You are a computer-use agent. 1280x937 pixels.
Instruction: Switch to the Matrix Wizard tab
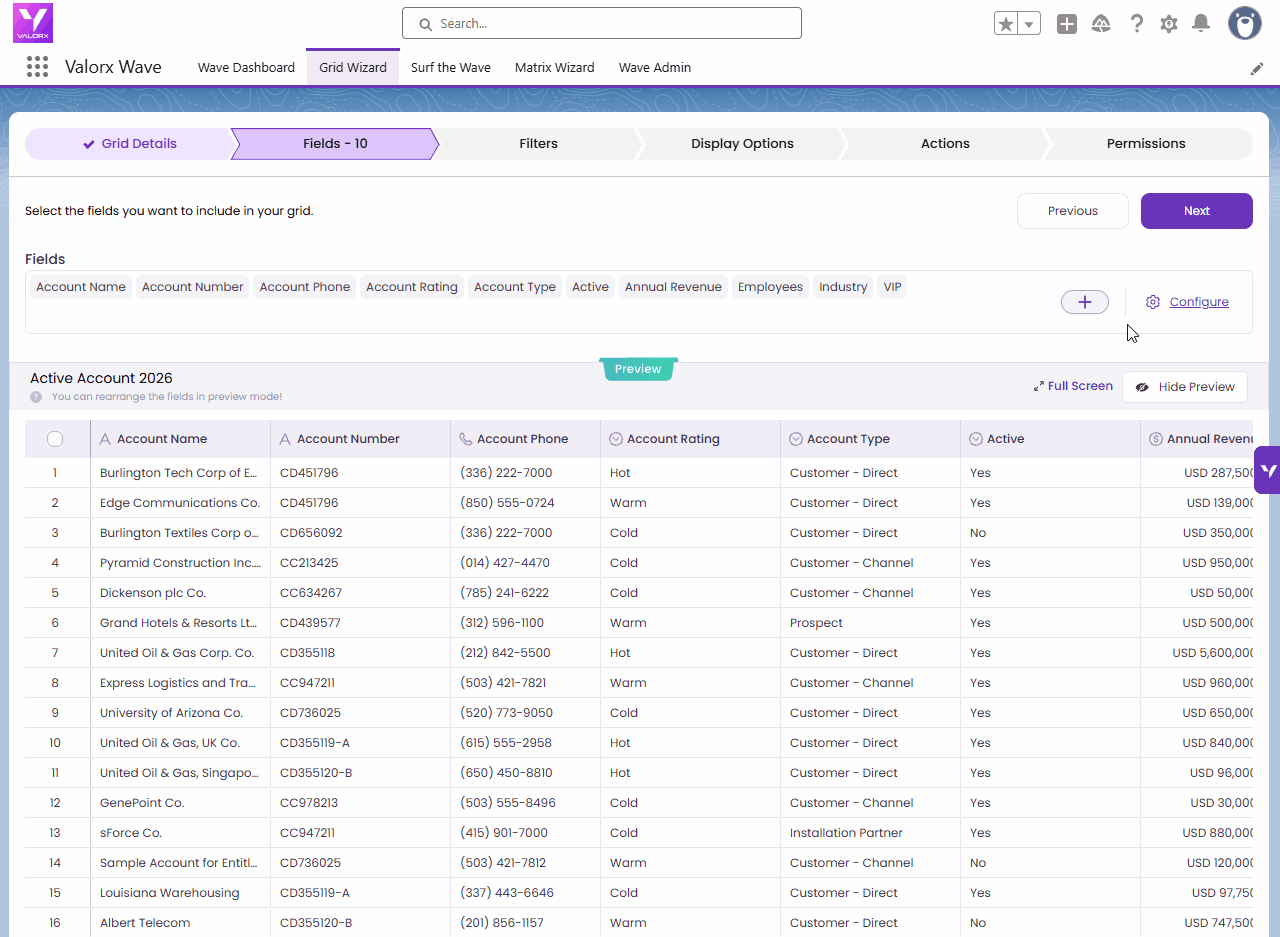coord(554,68)
